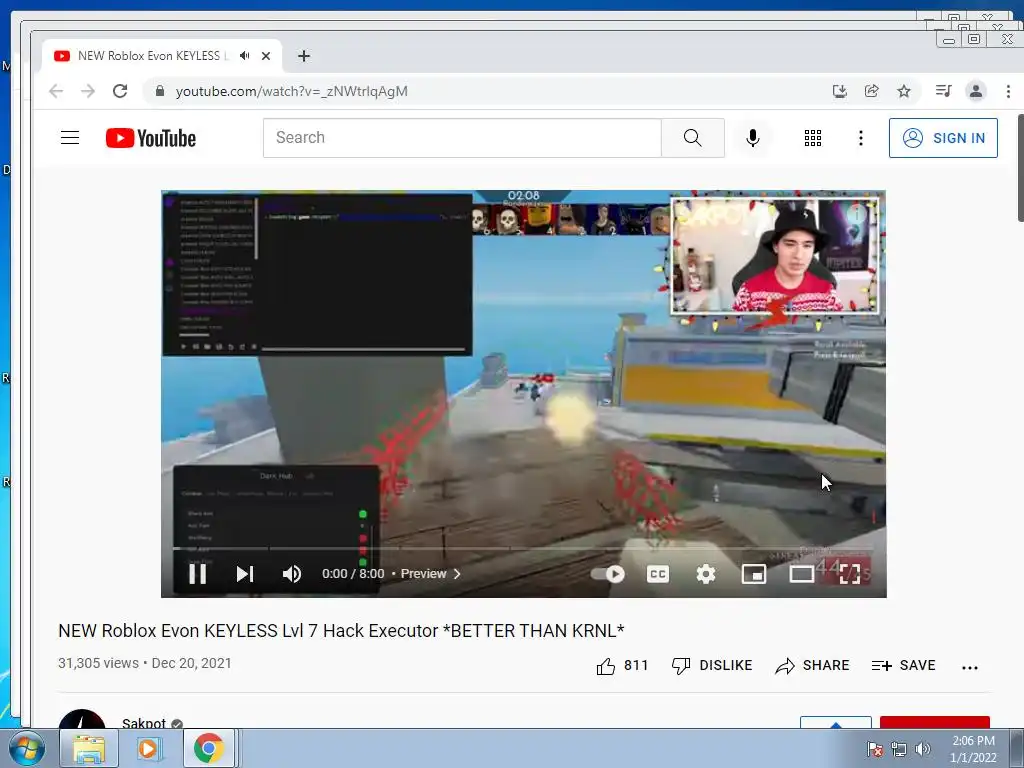Screen dimensions: 1024x768
Task: Open YouTube apps grid
Action: (812, 138)
